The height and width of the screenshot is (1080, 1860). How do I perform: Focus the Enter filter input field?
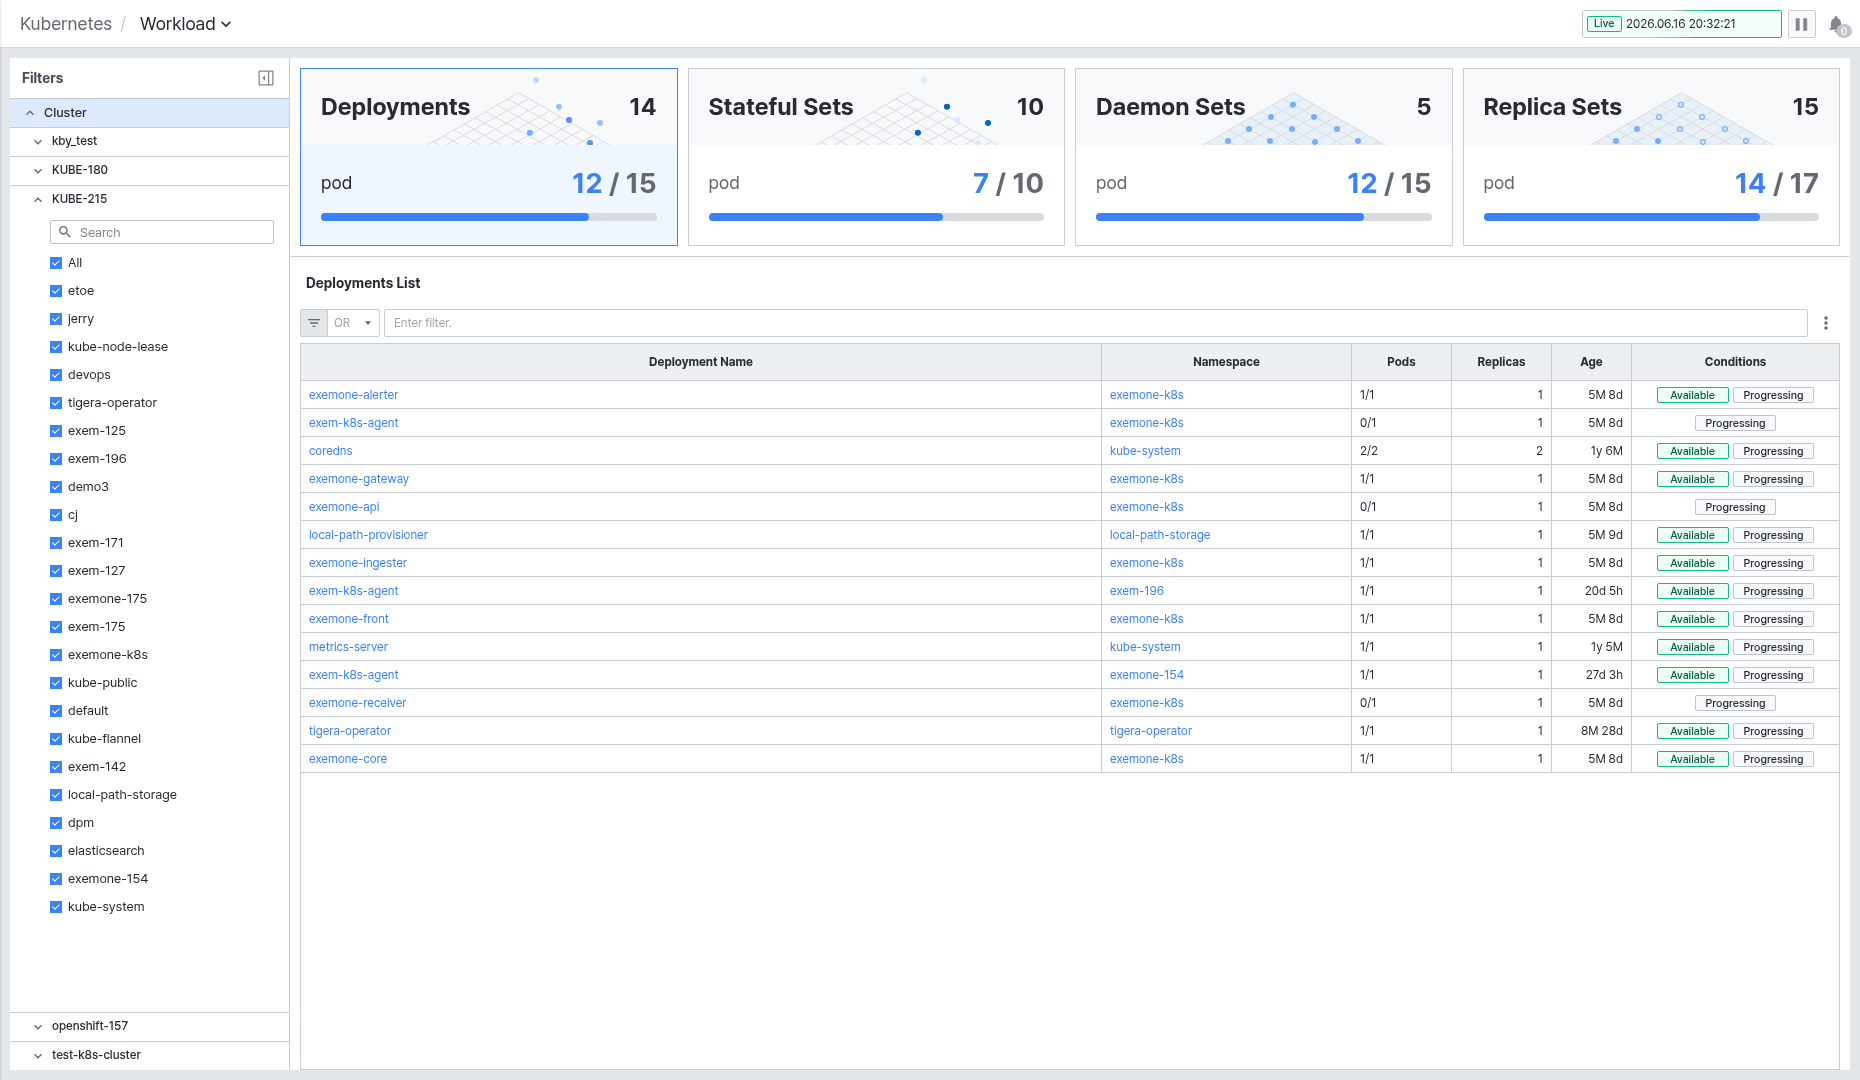point(1095,323)
